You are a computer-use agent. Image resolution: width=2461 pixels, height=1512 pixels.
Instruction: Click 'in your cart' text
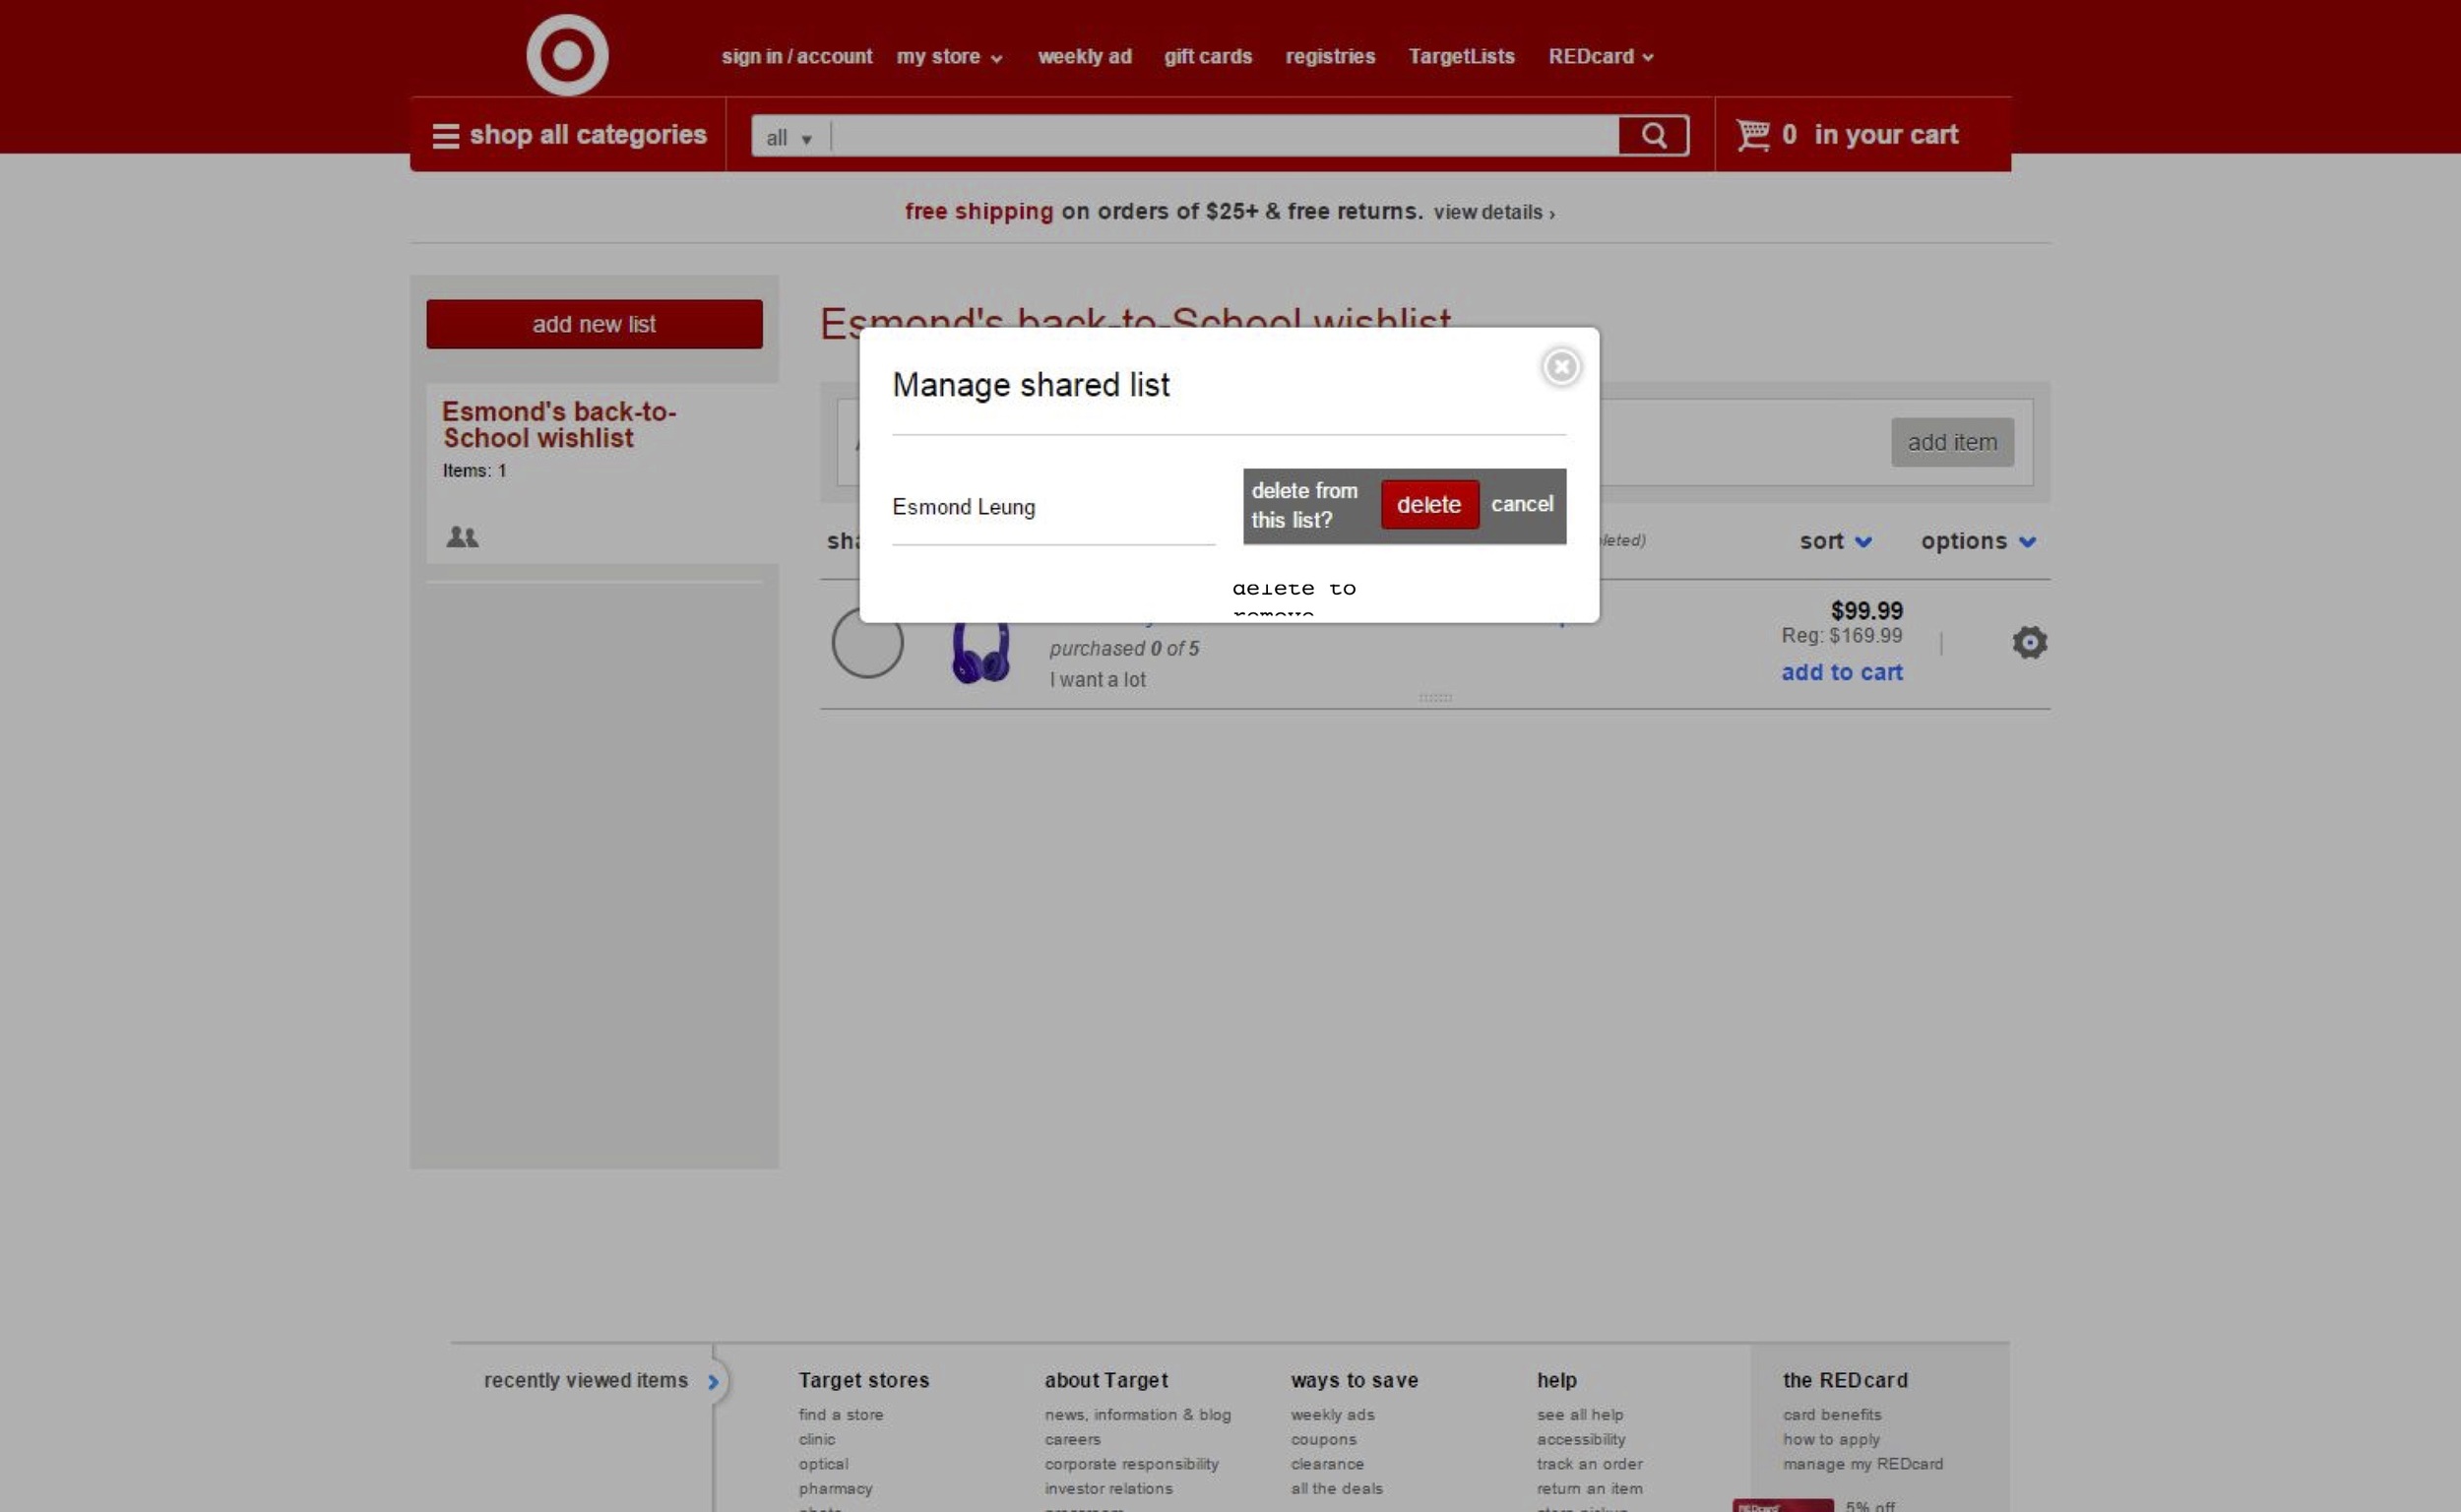point(1885,134)
